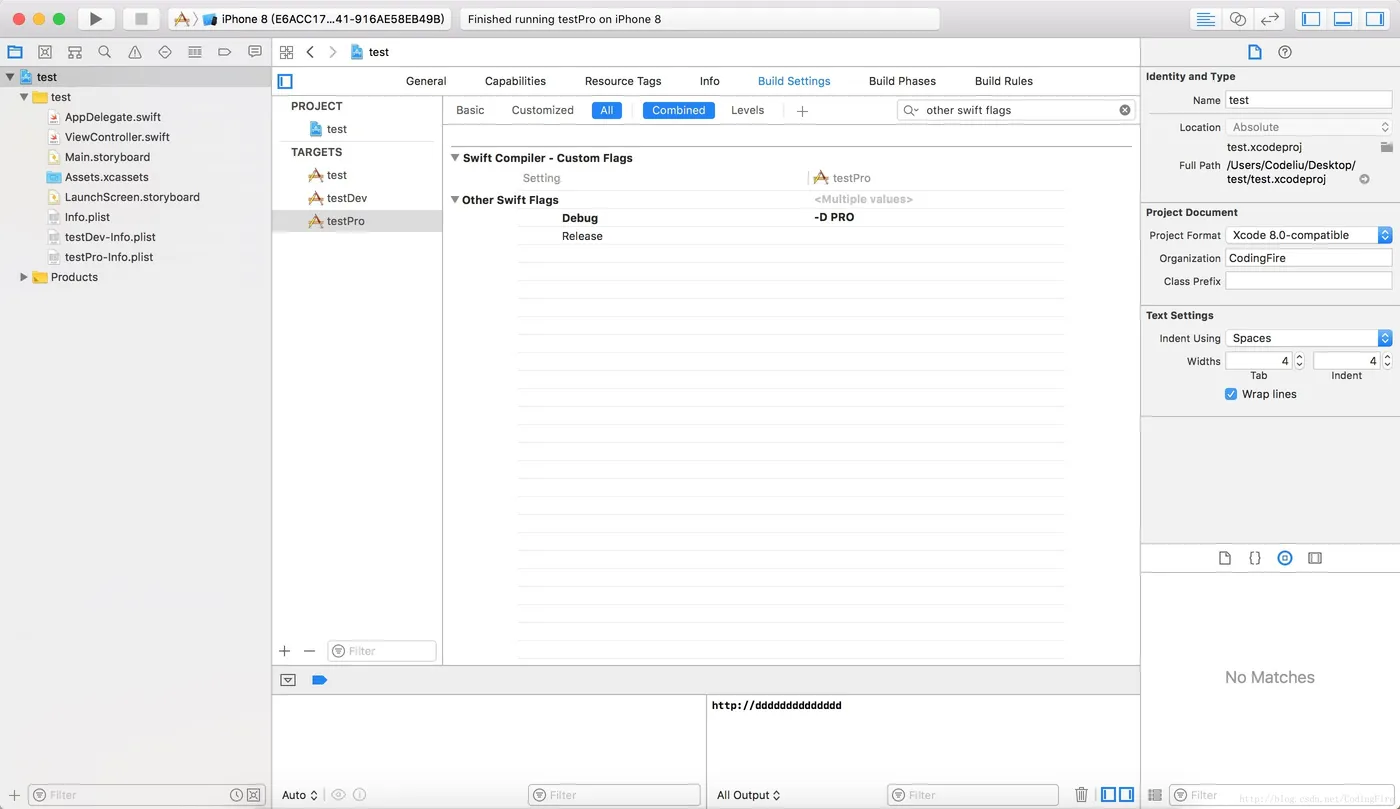Viewport: 1400px width, 809px height.
Task: Toggle the navigator pane visibility
Action: click(1311, 19)
